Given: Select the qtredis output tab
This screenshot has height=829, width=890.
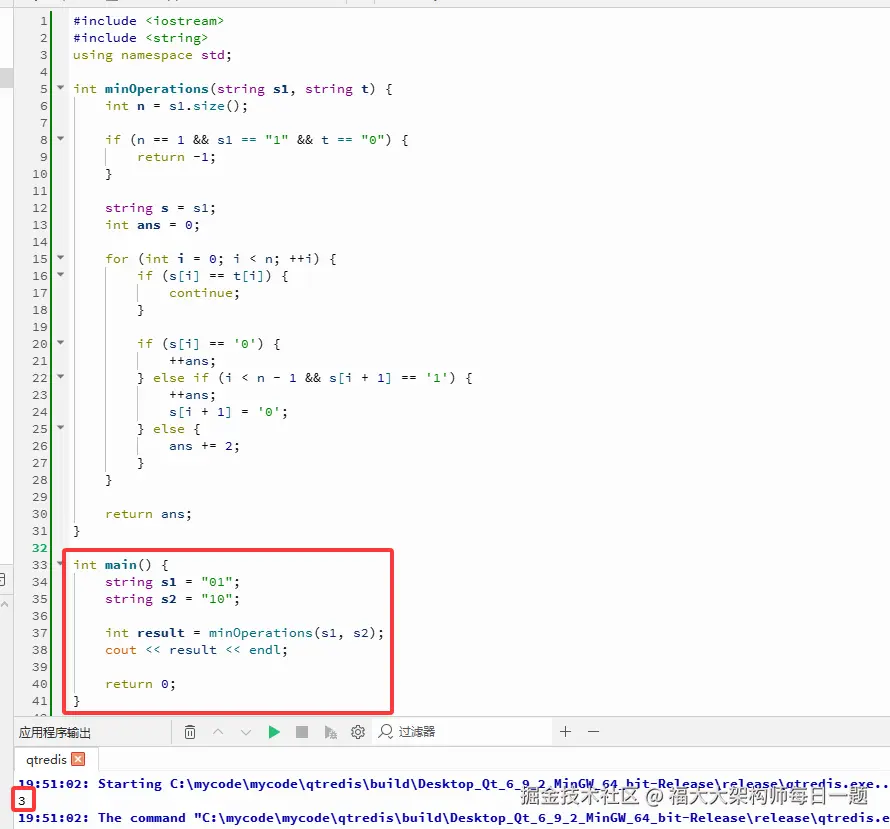Looking at the screenshot, I should point(47,759).
